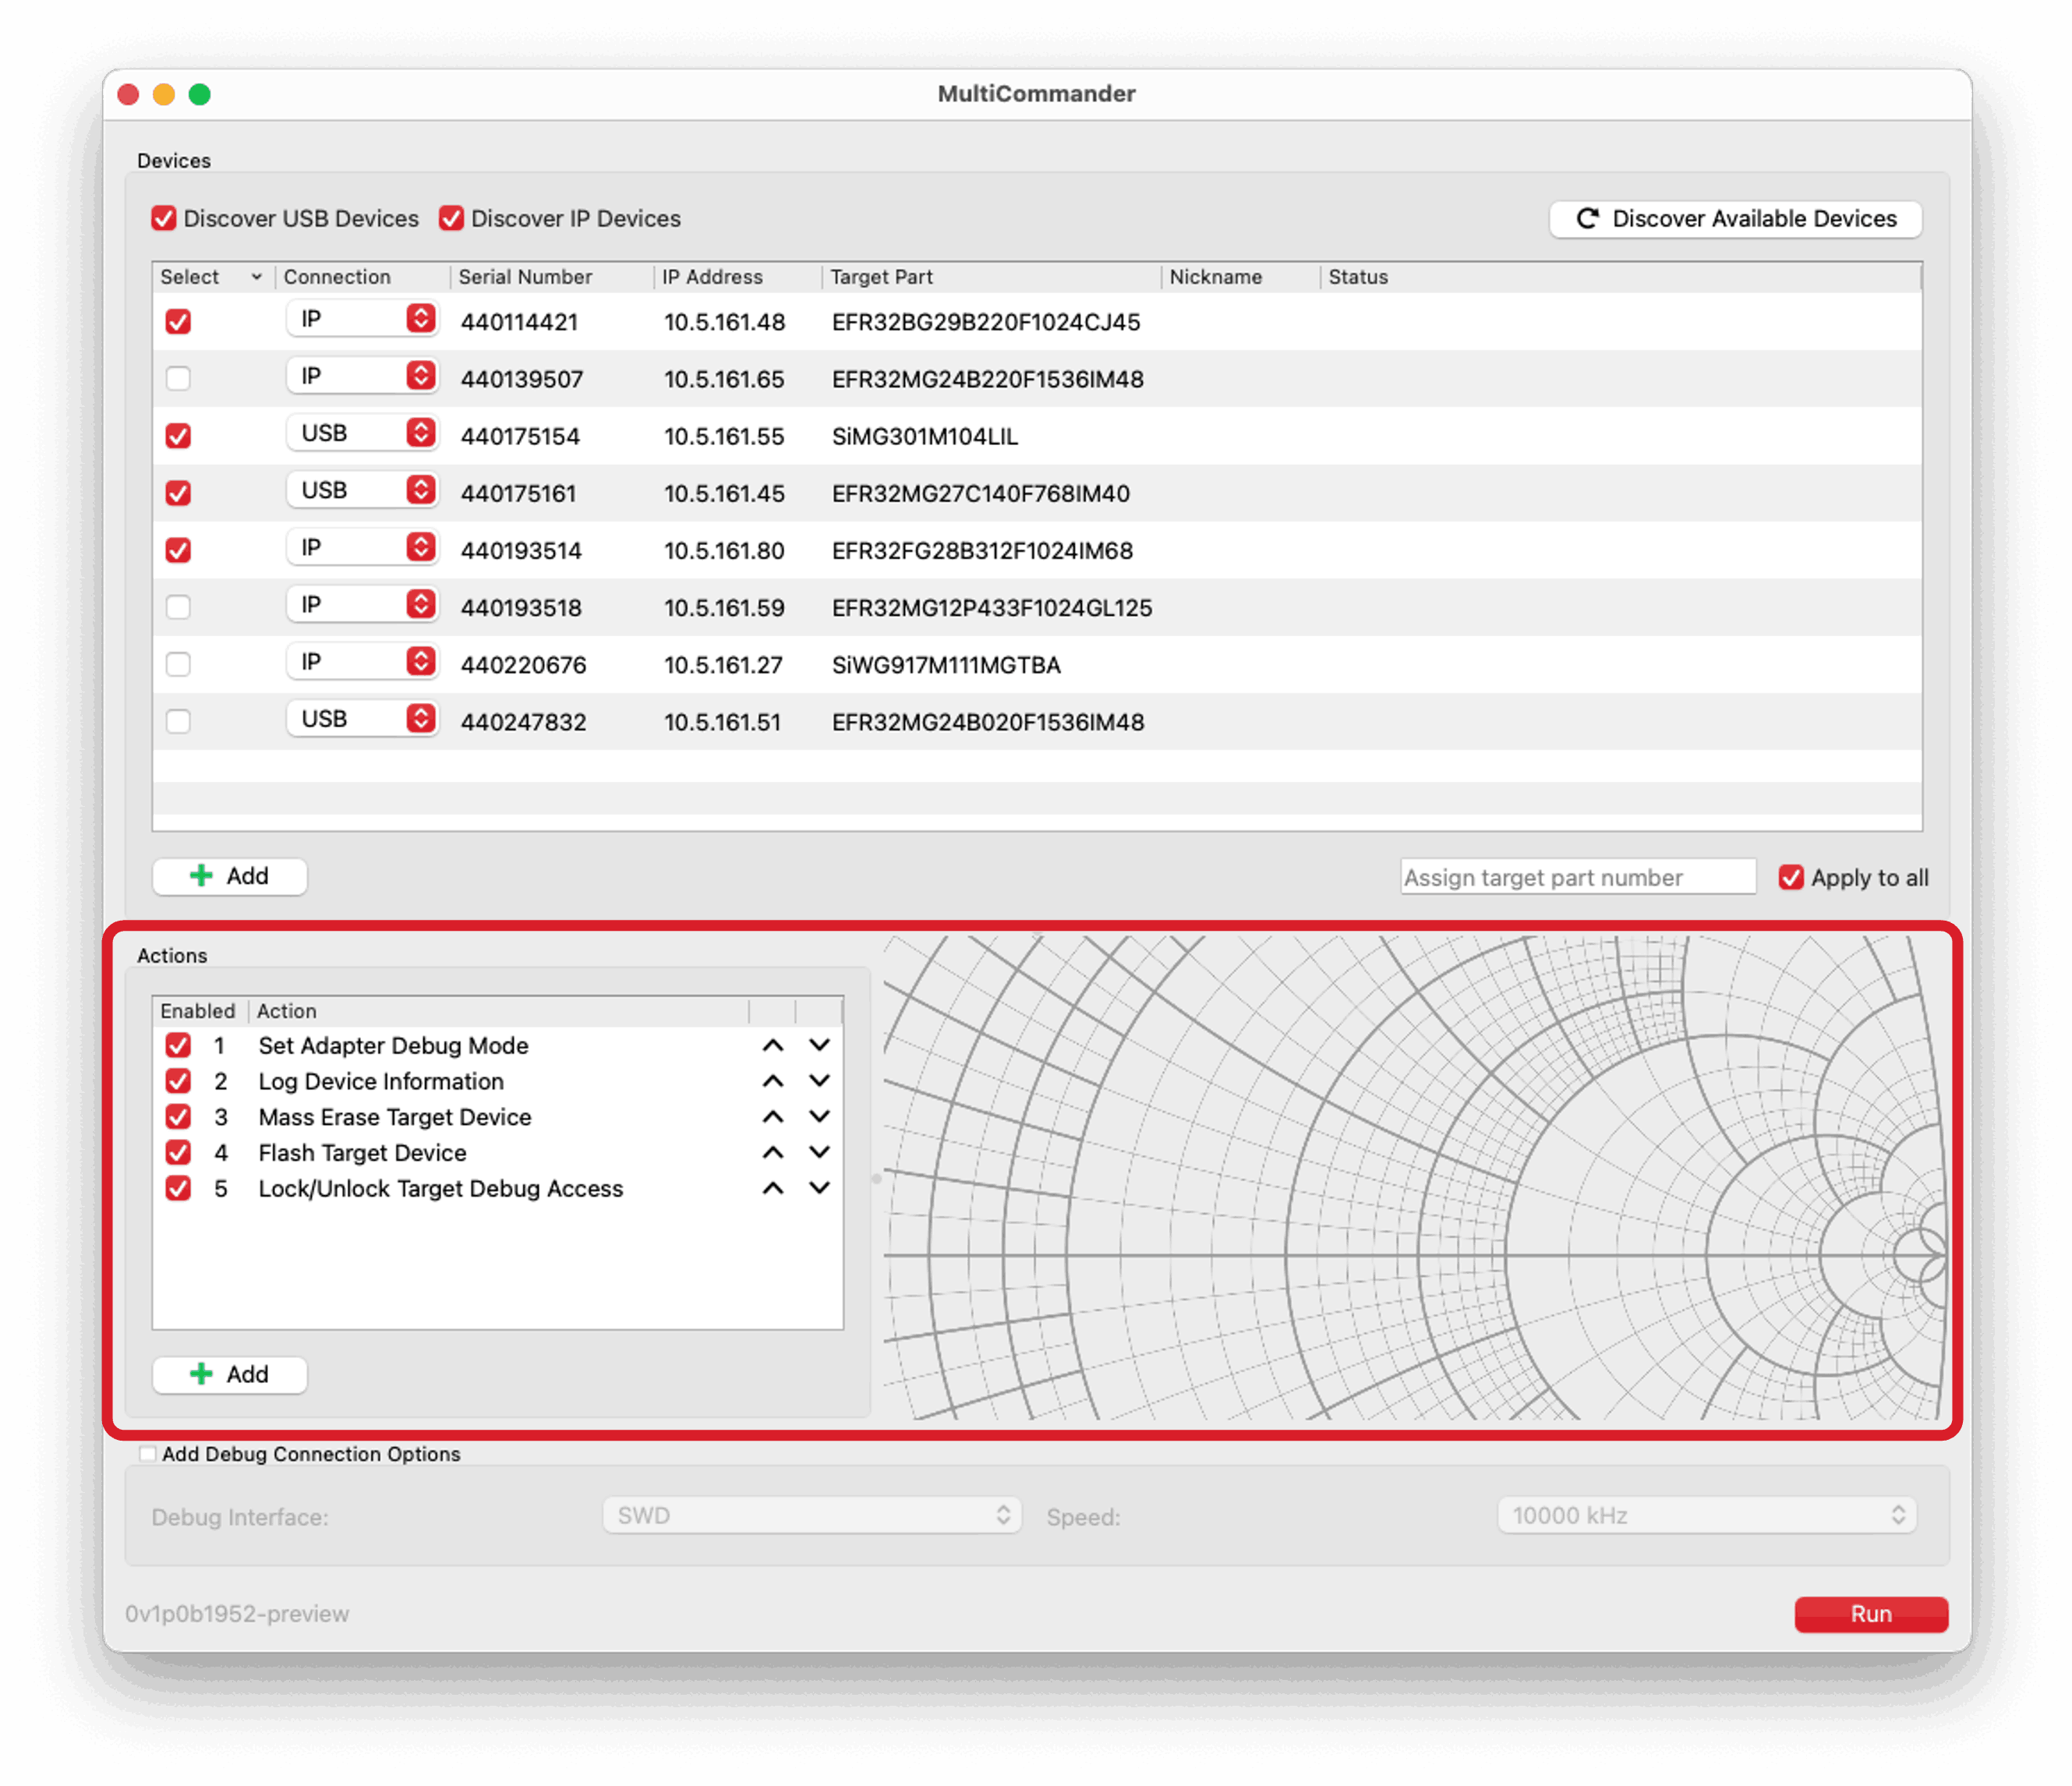Sort by the Serial Number column header
The height and width of the screenshot is (1786, 2072).
click(x=525, y=277)
